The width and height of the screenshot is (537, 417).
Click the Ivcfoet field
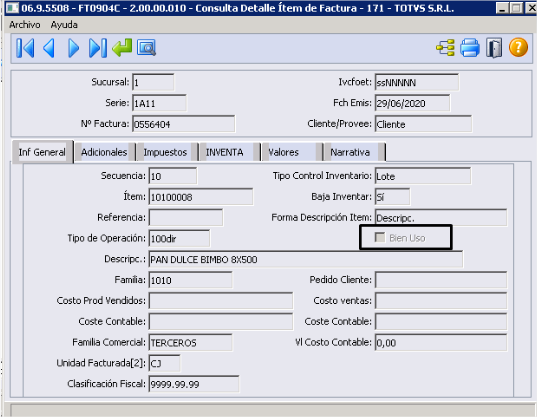[x=416, y=83]
